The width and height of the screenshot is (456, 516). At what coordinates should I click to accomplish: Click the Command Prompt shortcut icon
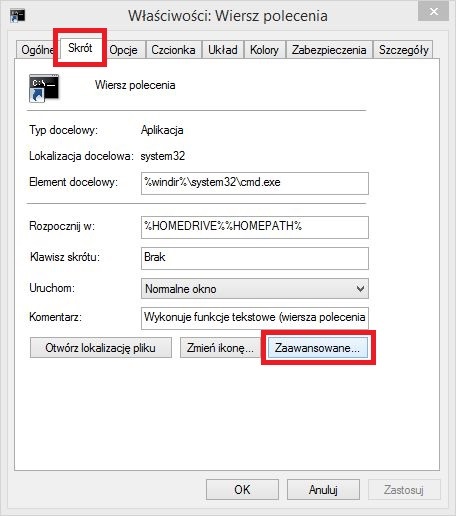(x=44, y=88)
